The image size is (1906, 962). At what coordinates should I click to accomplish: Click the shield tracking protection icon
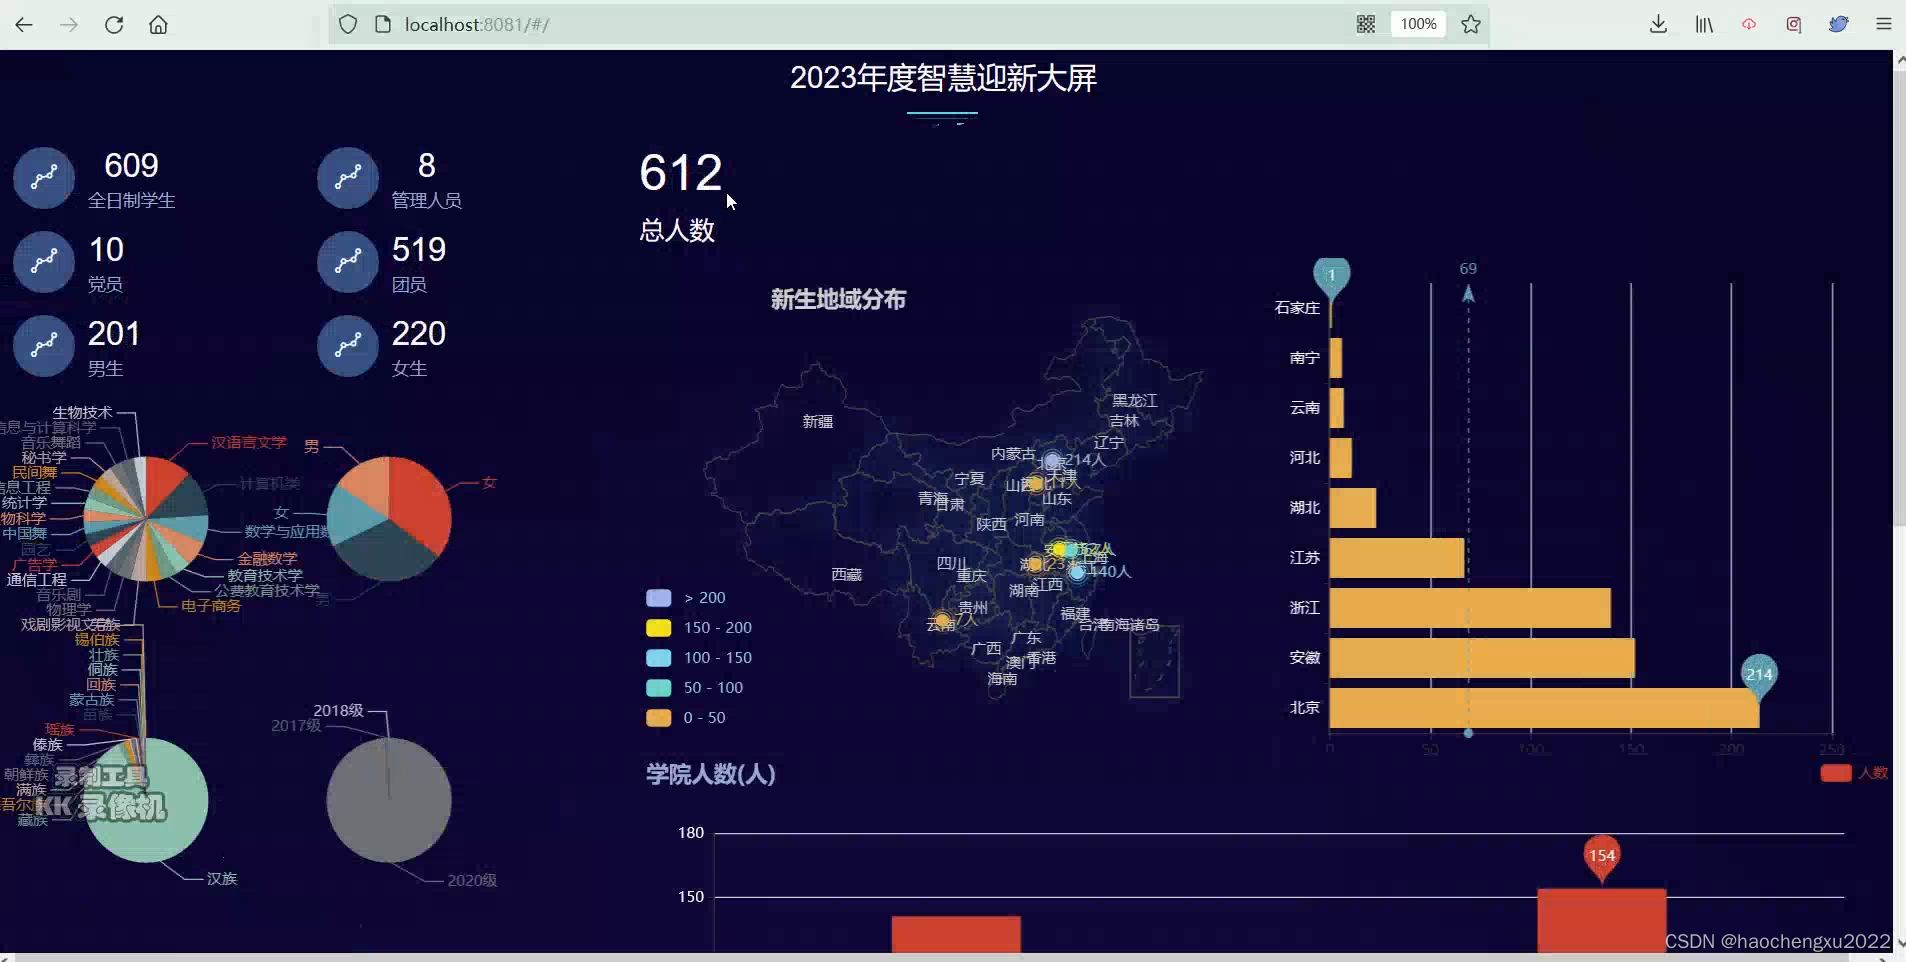pyautogui.click(x=347, y=24)
